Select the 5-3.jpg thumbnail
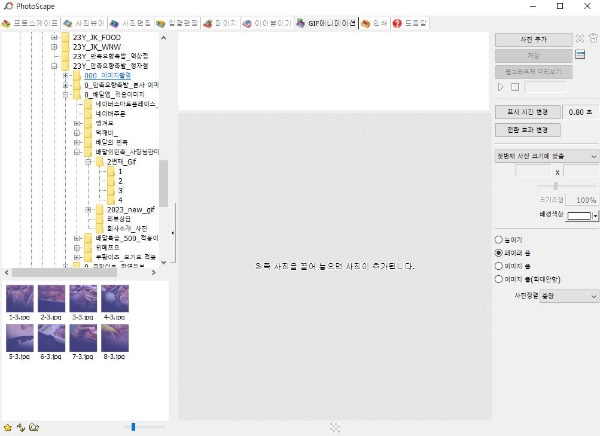600x436 pixels. [x=20, y=338]
